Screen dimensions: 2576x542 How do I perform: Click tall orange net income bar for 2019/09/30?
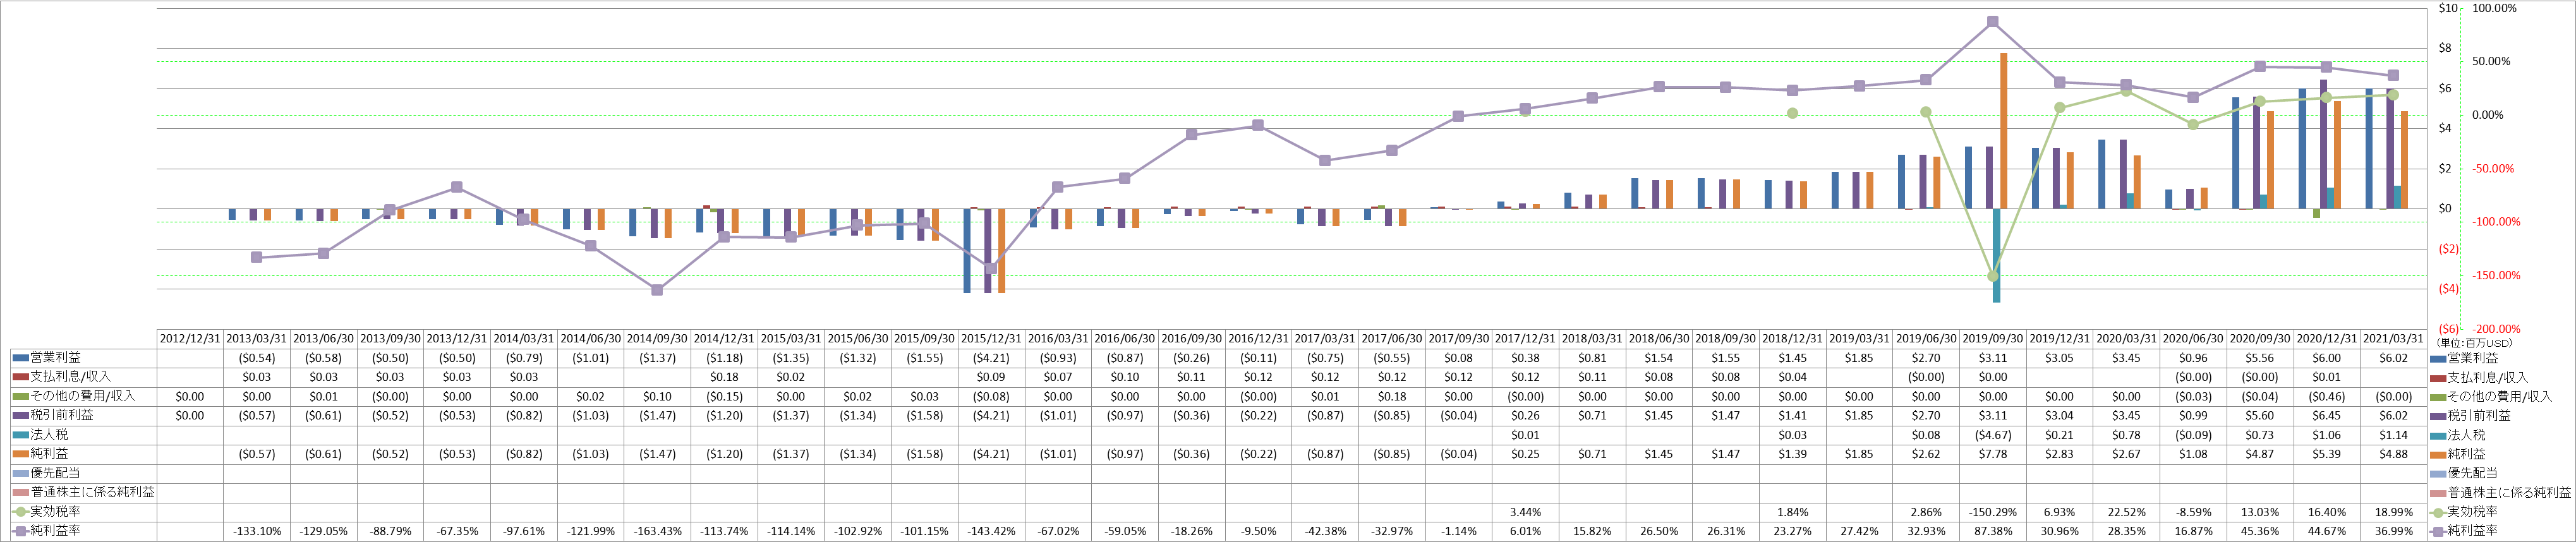2004,131
